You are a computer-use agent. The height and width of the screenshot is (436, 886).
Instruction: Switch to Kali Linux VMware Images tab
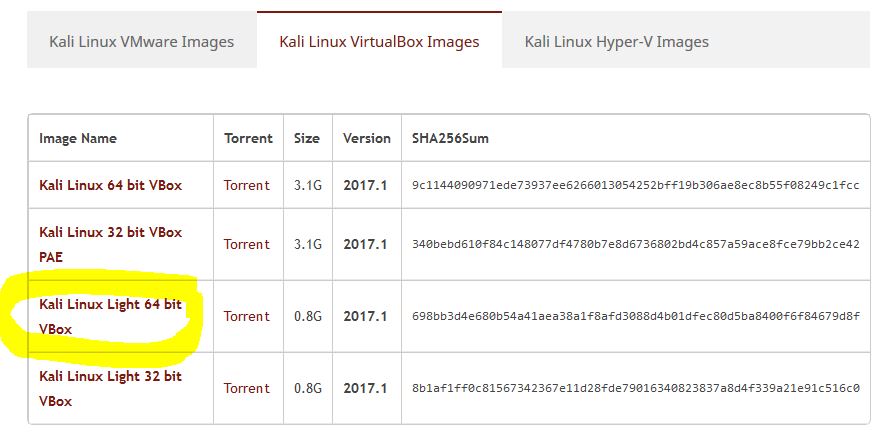(141, 42)
